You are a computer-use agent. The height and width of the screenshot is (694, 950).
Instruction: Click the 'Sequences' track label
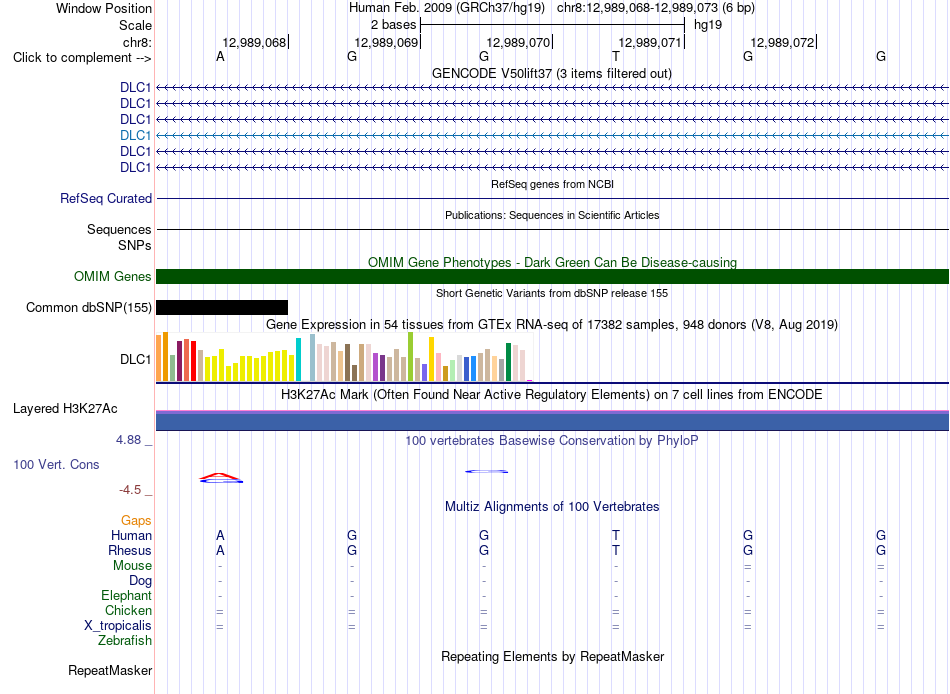coord(119,229)
